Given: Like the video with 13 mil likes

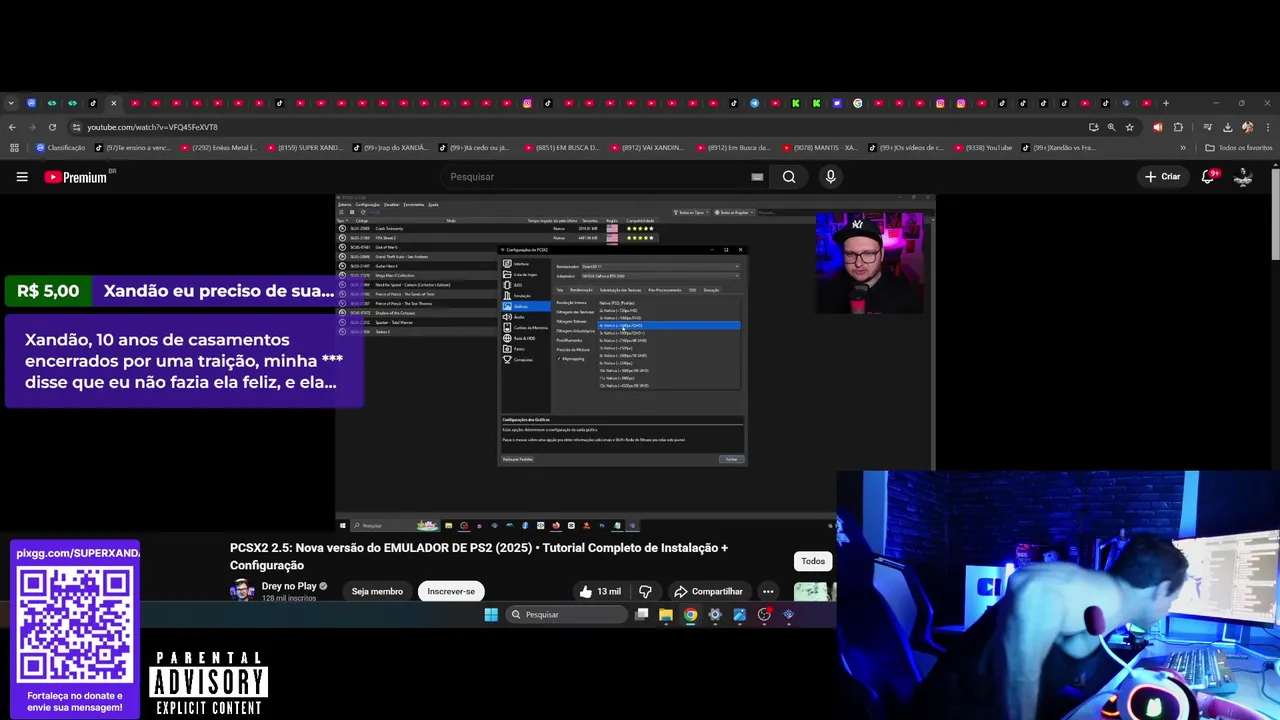Looking at the screenshot, I should (x=600, y=591).
